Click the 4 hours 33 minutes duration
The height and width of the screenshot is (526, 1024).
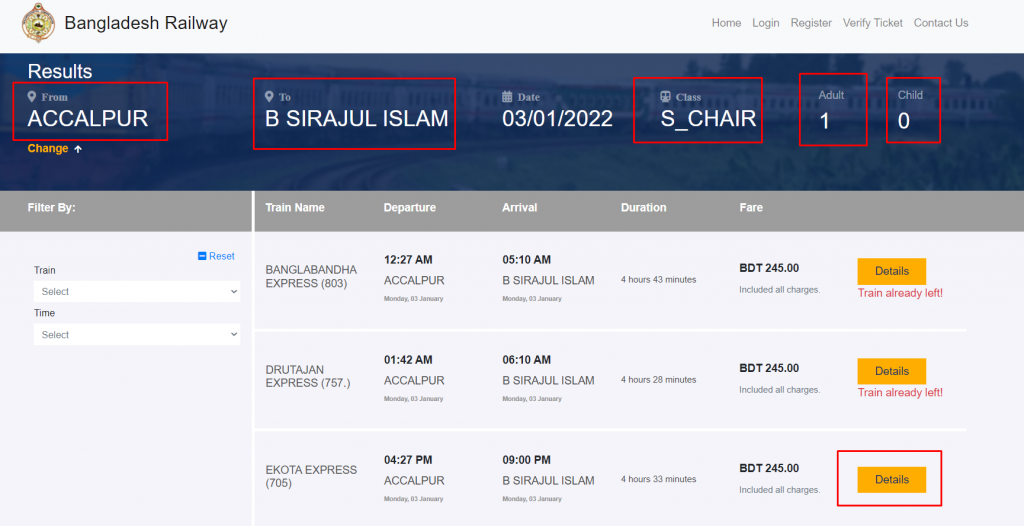[658, 479]
